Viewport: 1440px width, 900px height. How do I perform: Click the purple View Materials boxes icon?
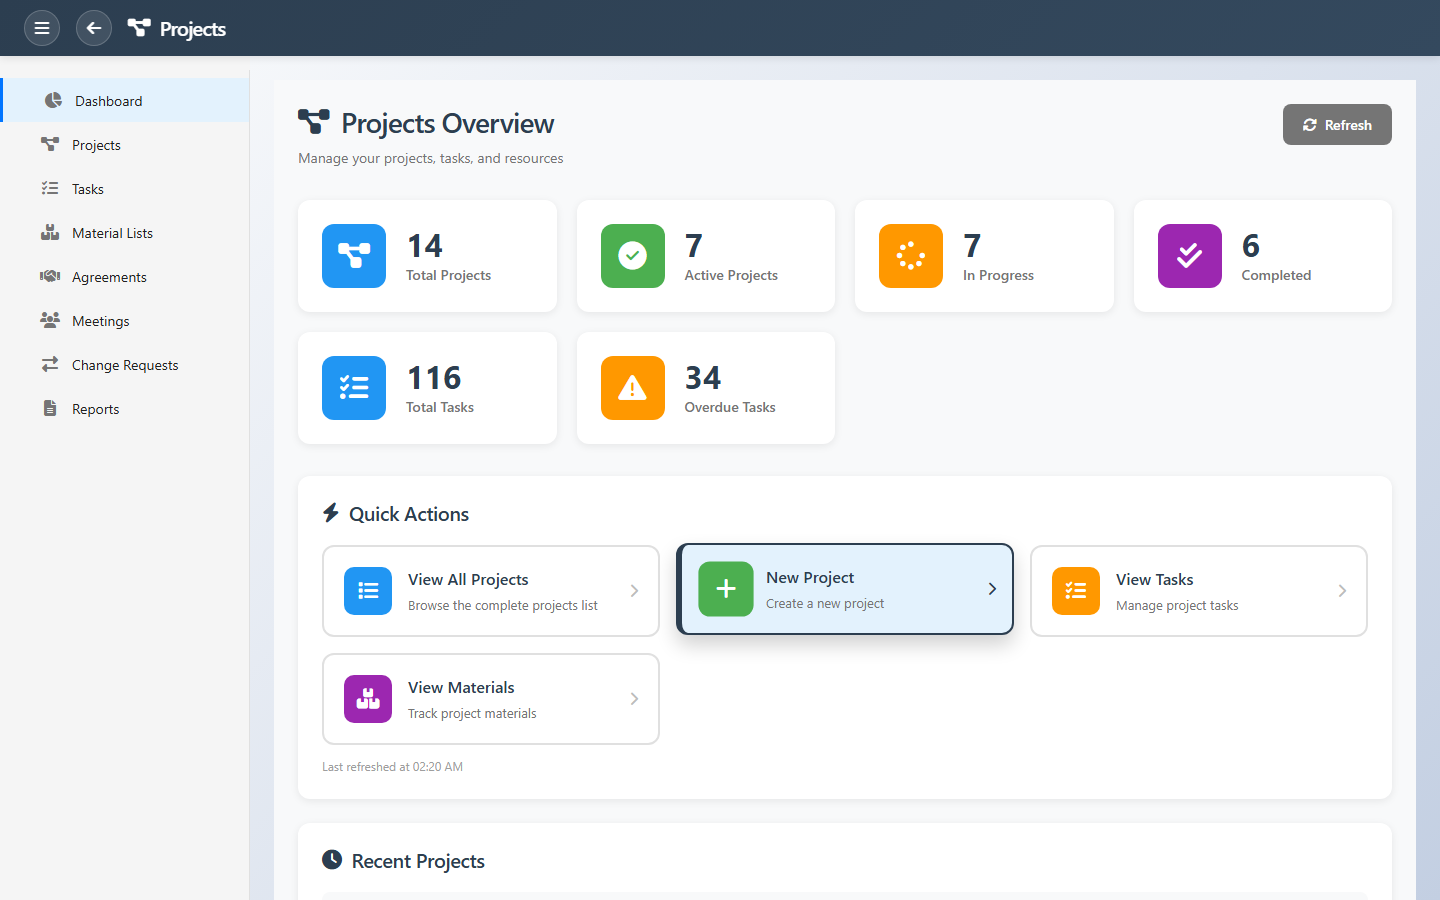(x=368, y=699)
